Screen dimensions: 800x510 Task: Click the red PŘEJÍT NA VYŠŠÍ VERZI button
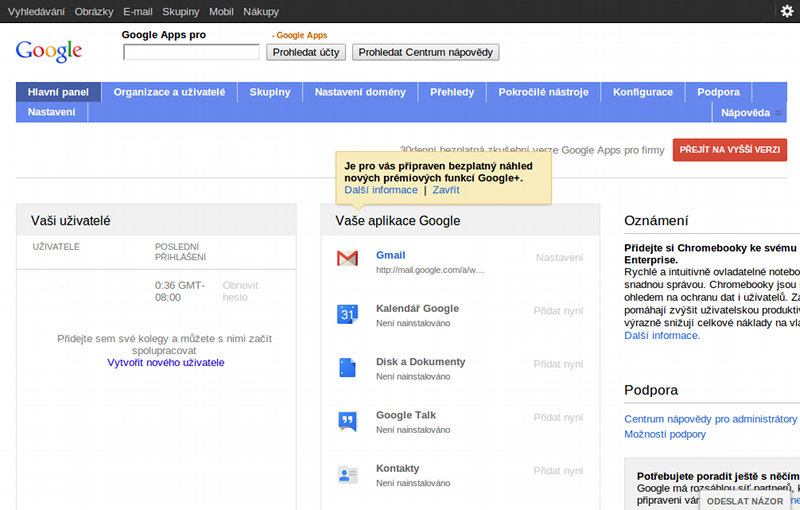point(730,150)
